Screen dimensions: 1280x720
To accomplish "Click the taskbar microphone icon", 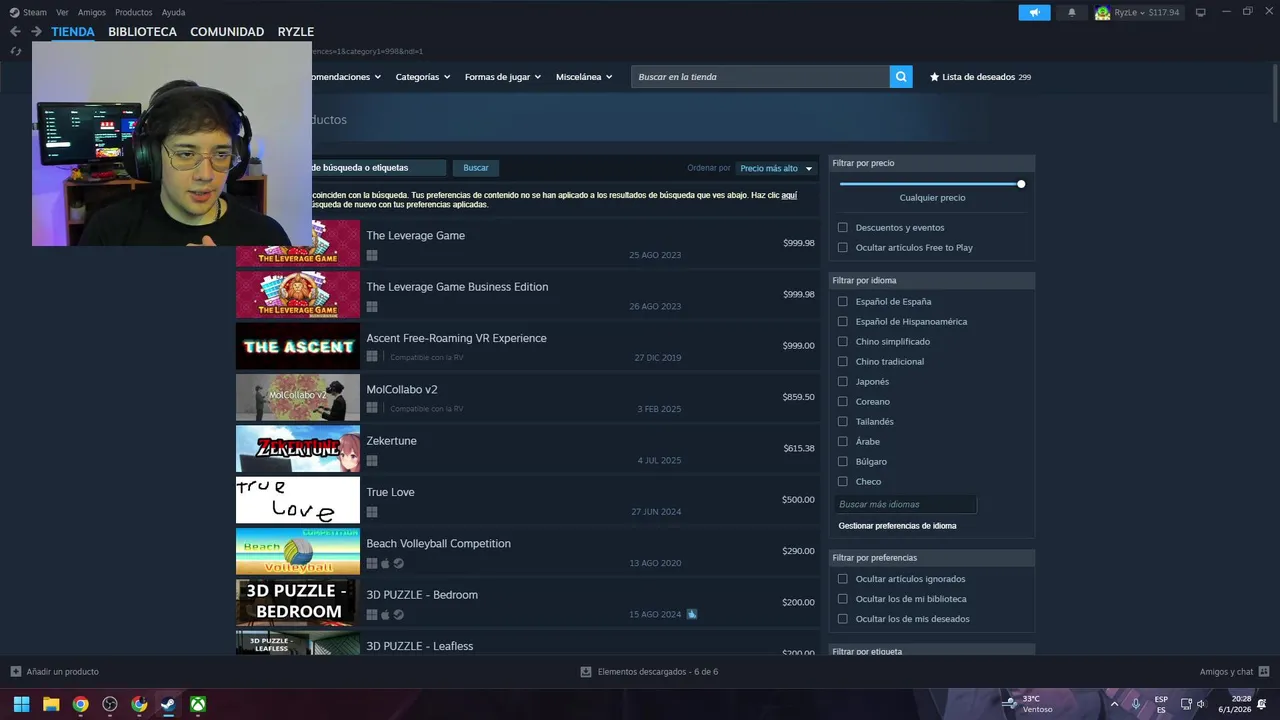I will [1136, 704].
